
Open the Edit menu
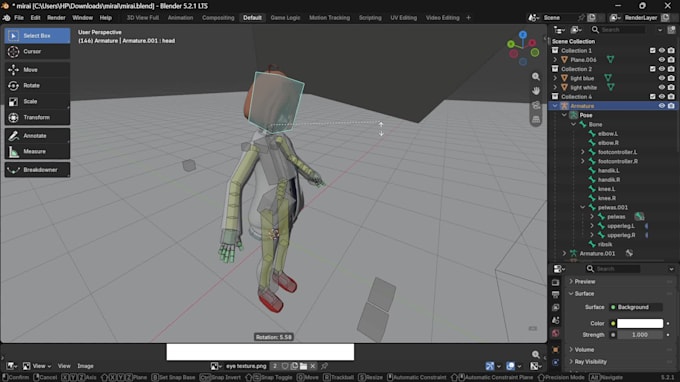[36, 18]
